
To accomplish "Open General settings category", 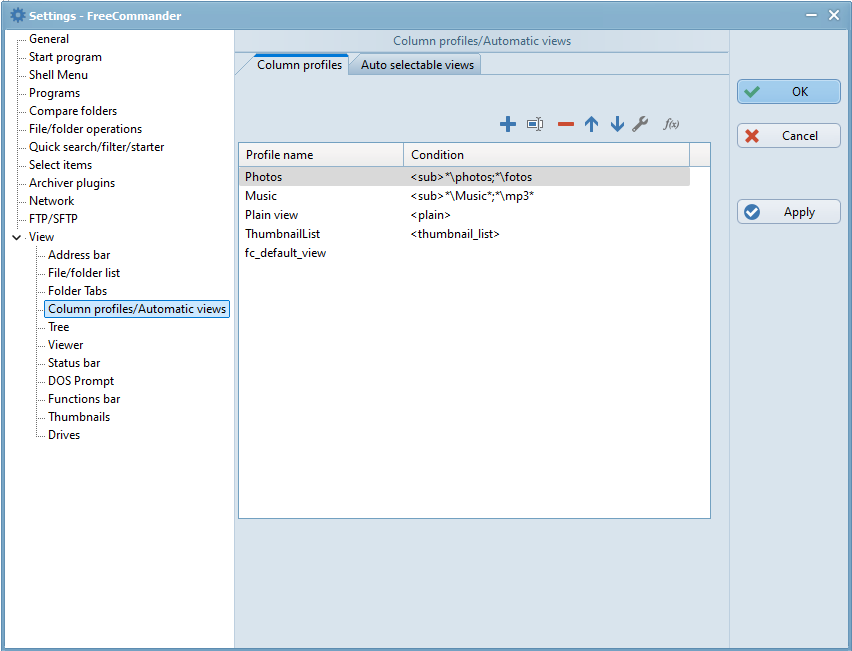I will pyautogui.click(x=49, y=39).
